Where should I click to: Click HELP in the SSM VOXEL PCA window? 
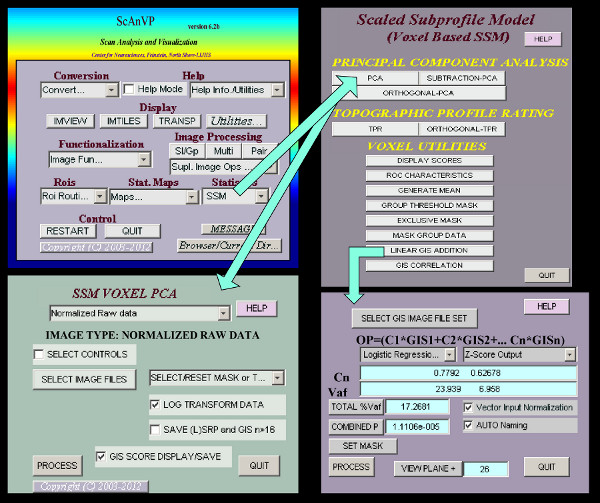pyautogui.click(x=256, y=308)
